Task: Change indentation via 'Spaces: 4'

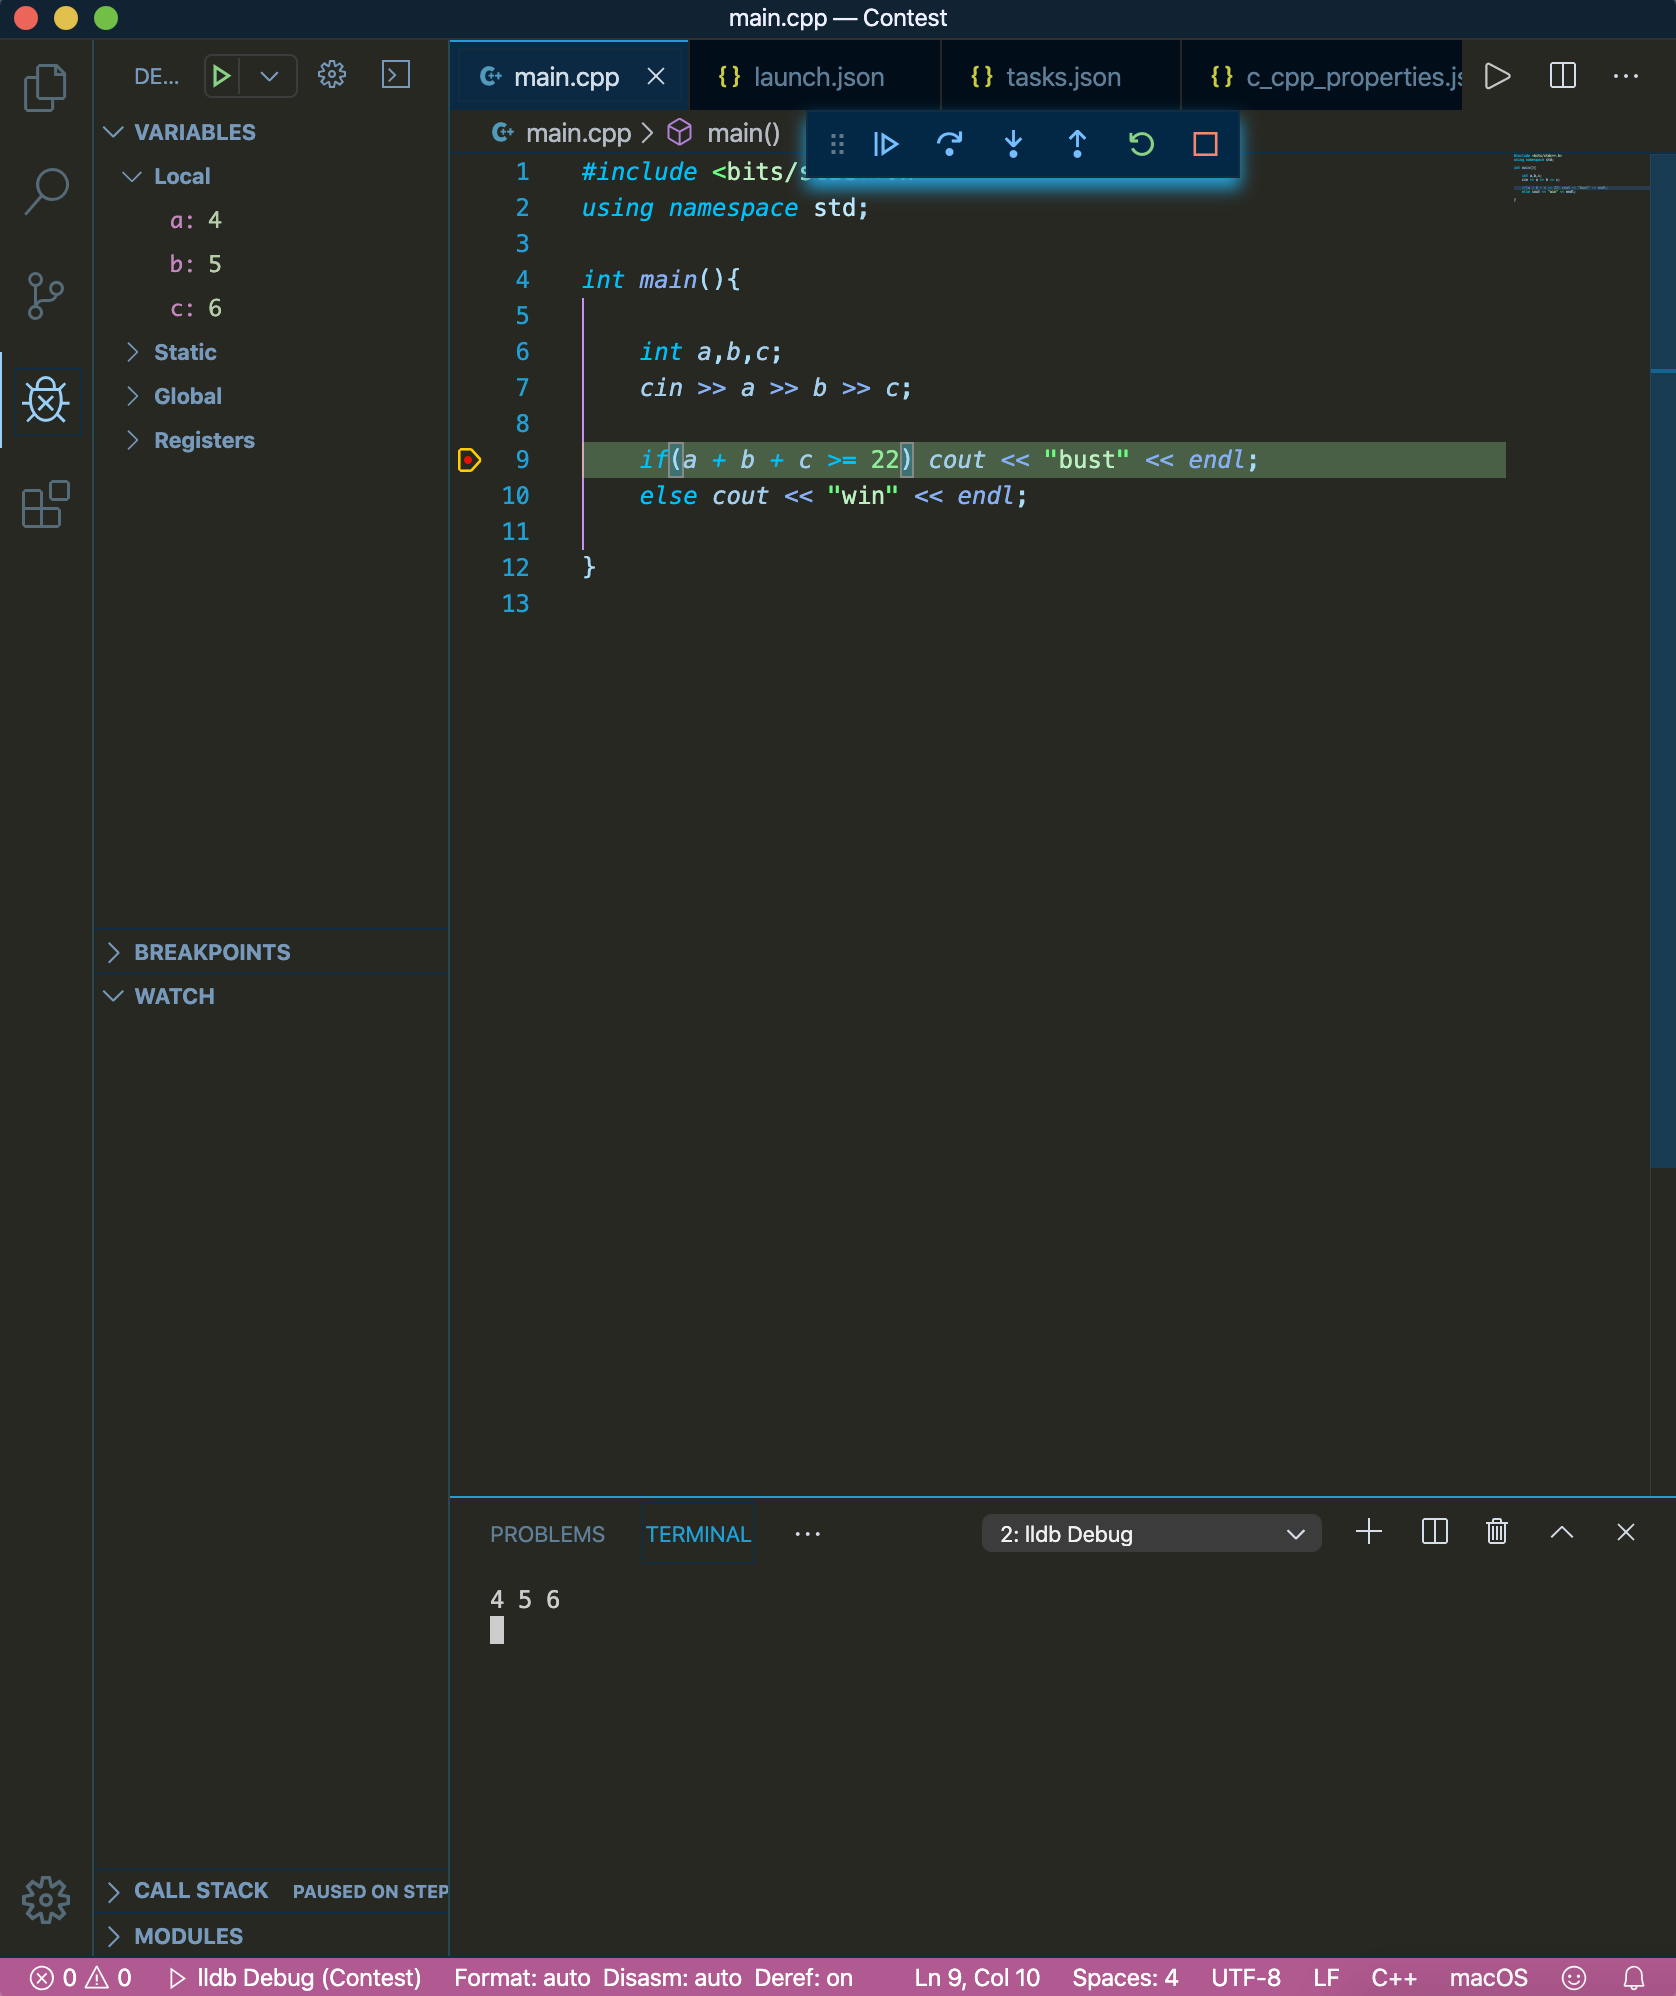Action: (1125, 1978)
